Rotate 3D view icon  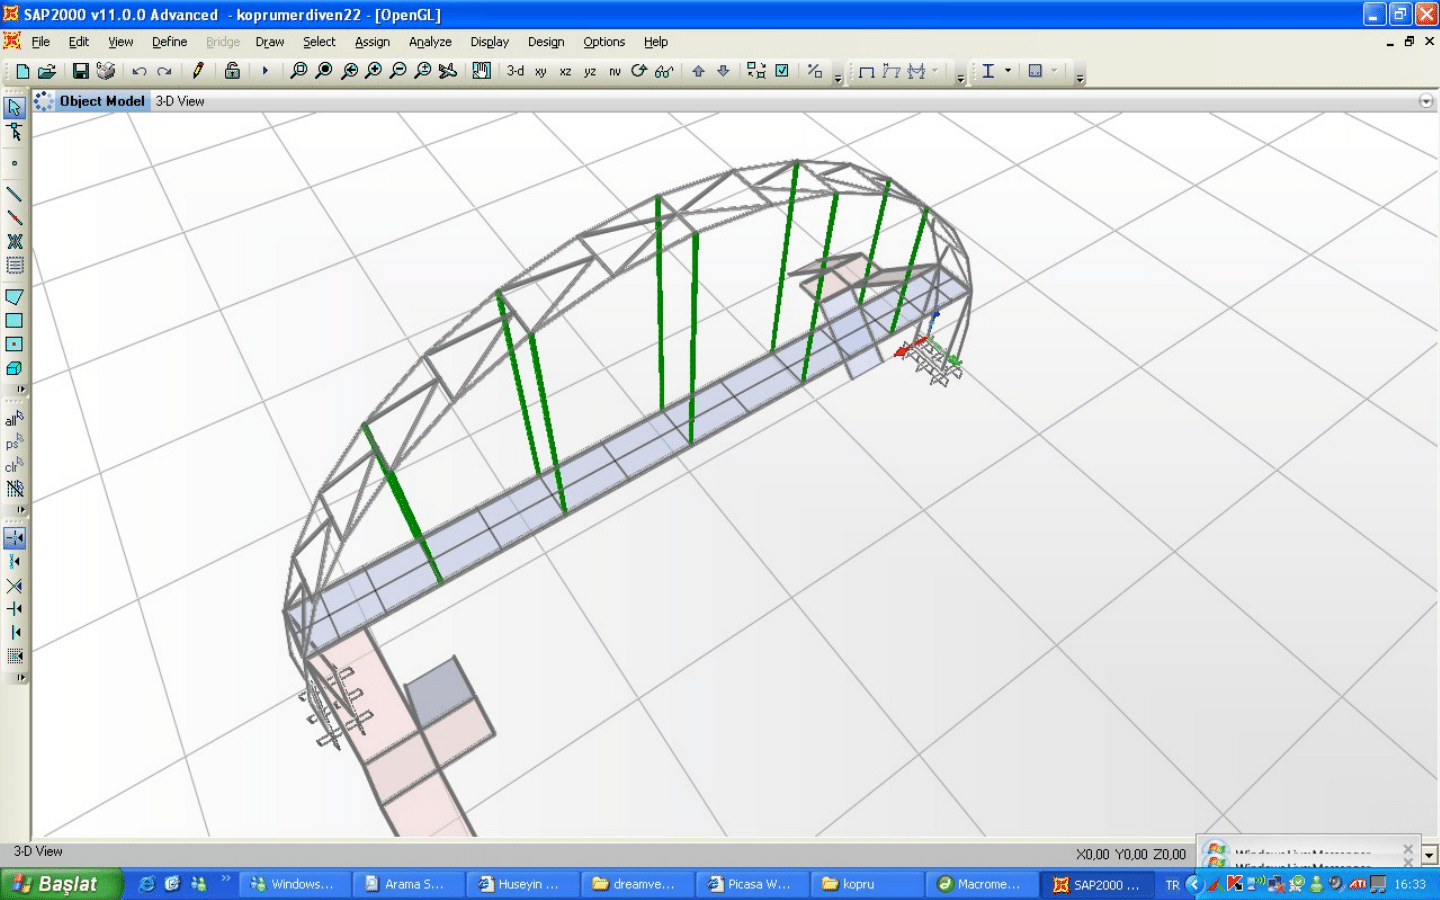point(639,71)
